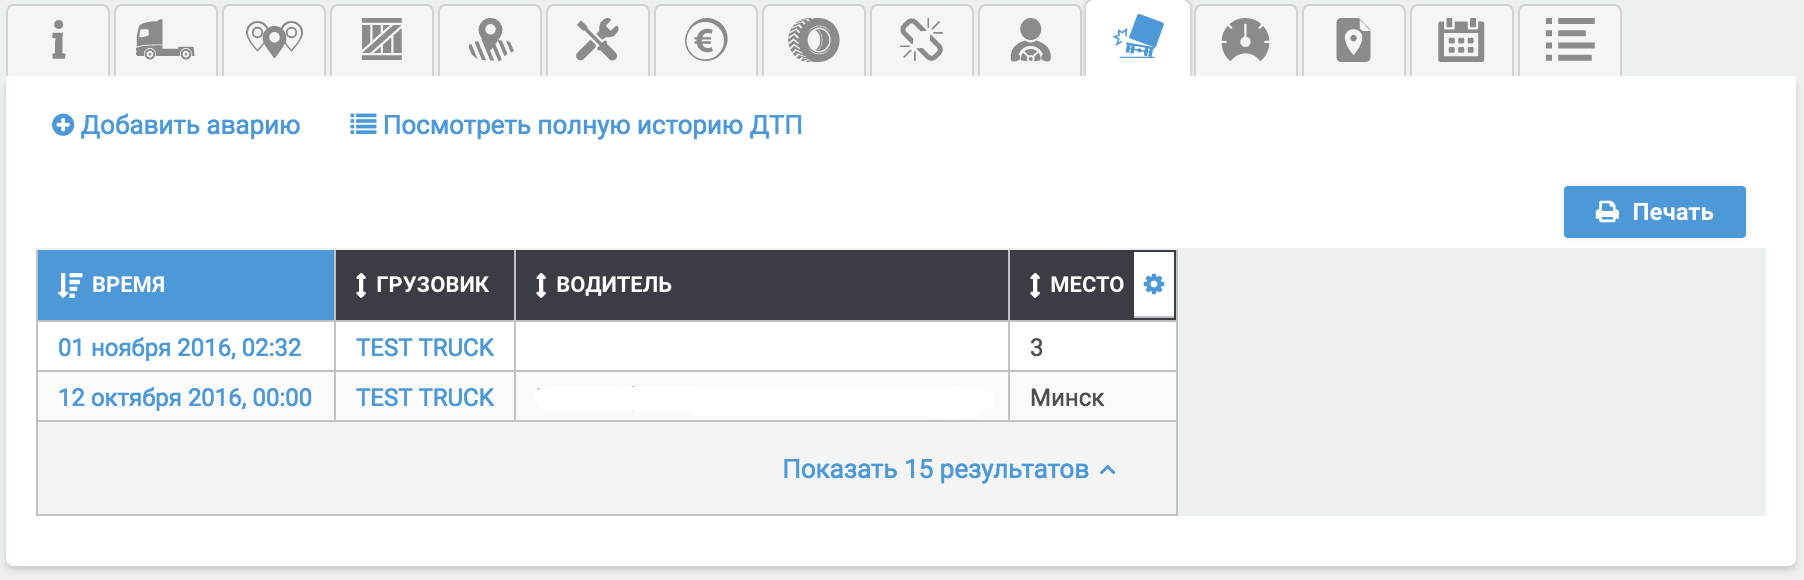Click the Добавить аварию link
1804x580 pixels.
pos(176,125)
